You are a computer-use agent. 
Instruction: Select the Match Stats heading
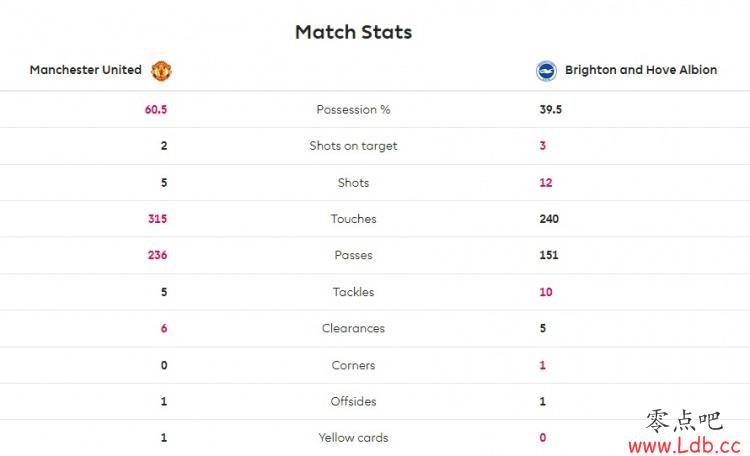353,32
